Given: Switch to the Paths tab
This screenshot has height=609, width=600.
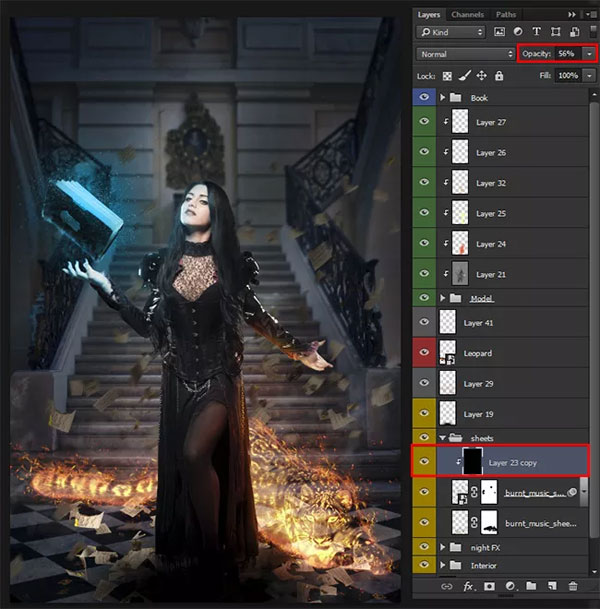Looking at the screenshot, I should [505, 15].
